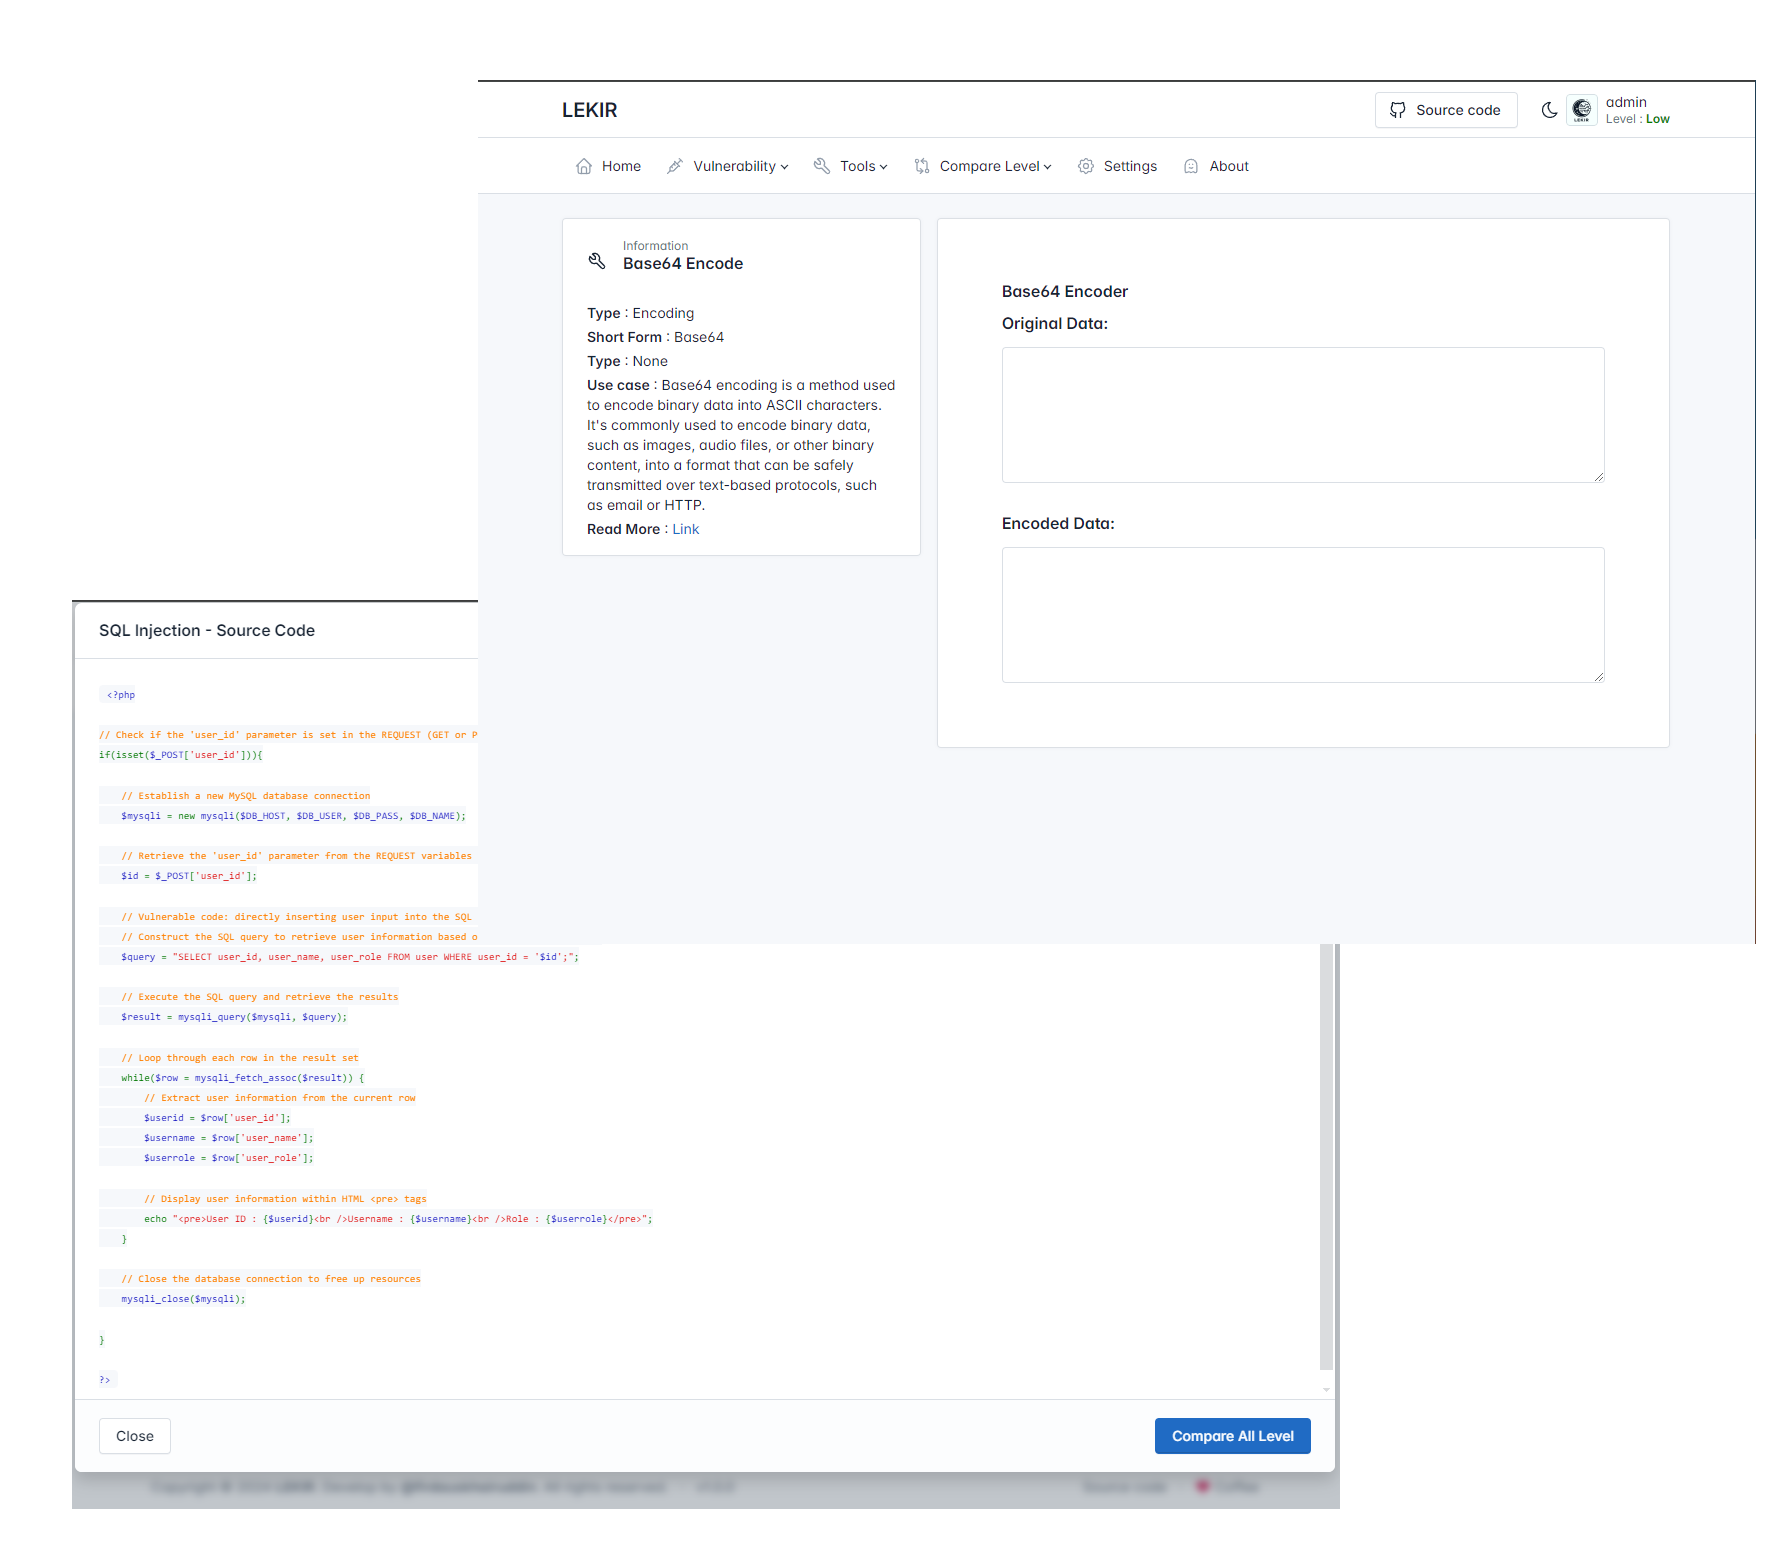Open the About menu item
The height and width of the screenshot is (1550, 1774).
tap(1216, 166)
